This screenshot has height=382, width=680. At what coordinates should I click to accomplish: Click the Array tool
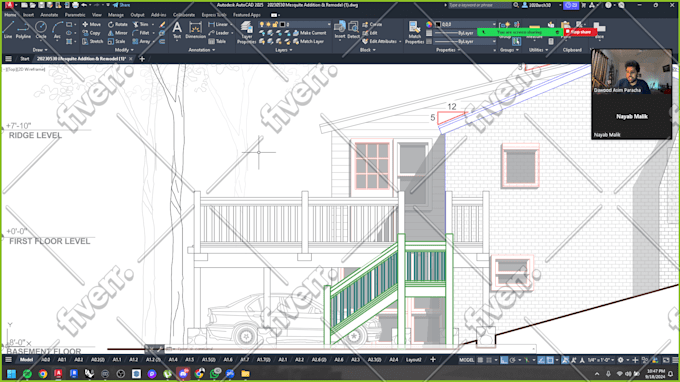click(x=141, y=42)
